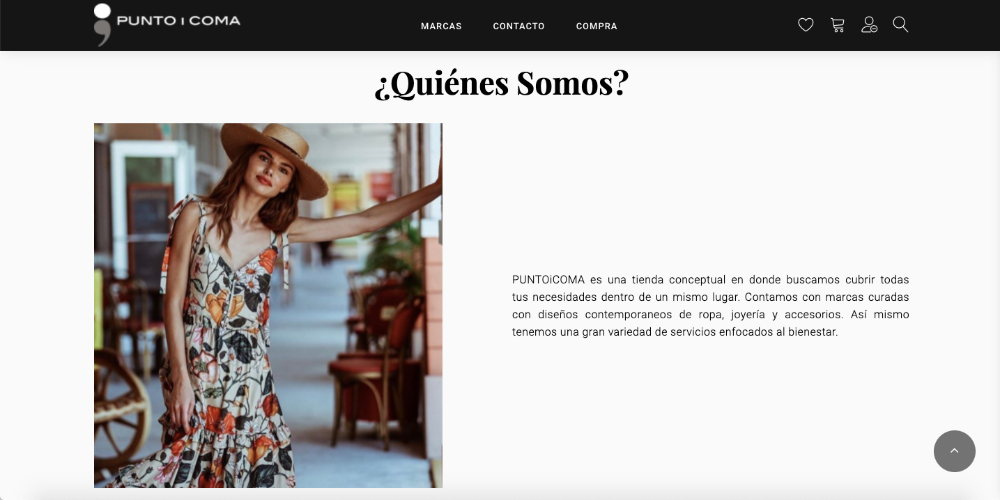Open the COMPRA menu item
Viewport: 1000px width, 500px height.
(x=596, y=26)
